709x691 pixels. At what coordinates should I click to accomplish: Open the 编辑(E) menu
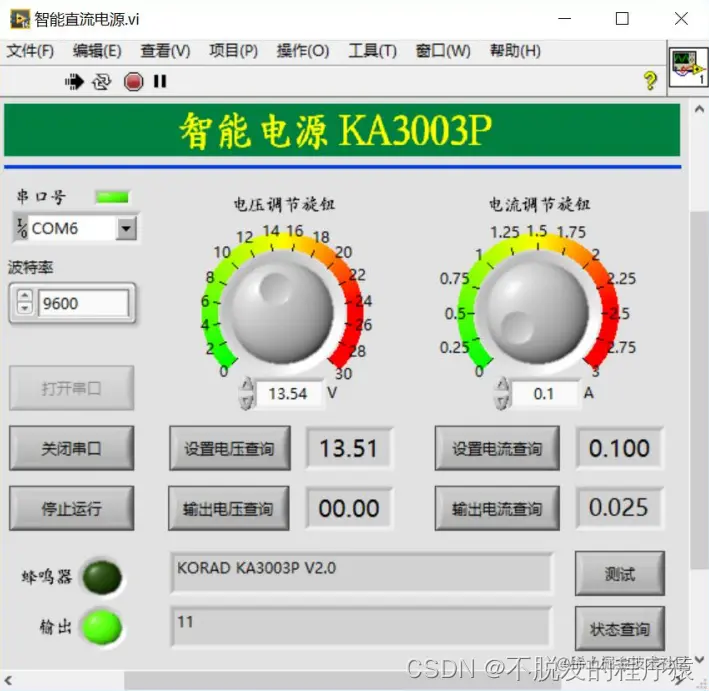[x=97, y=51]
